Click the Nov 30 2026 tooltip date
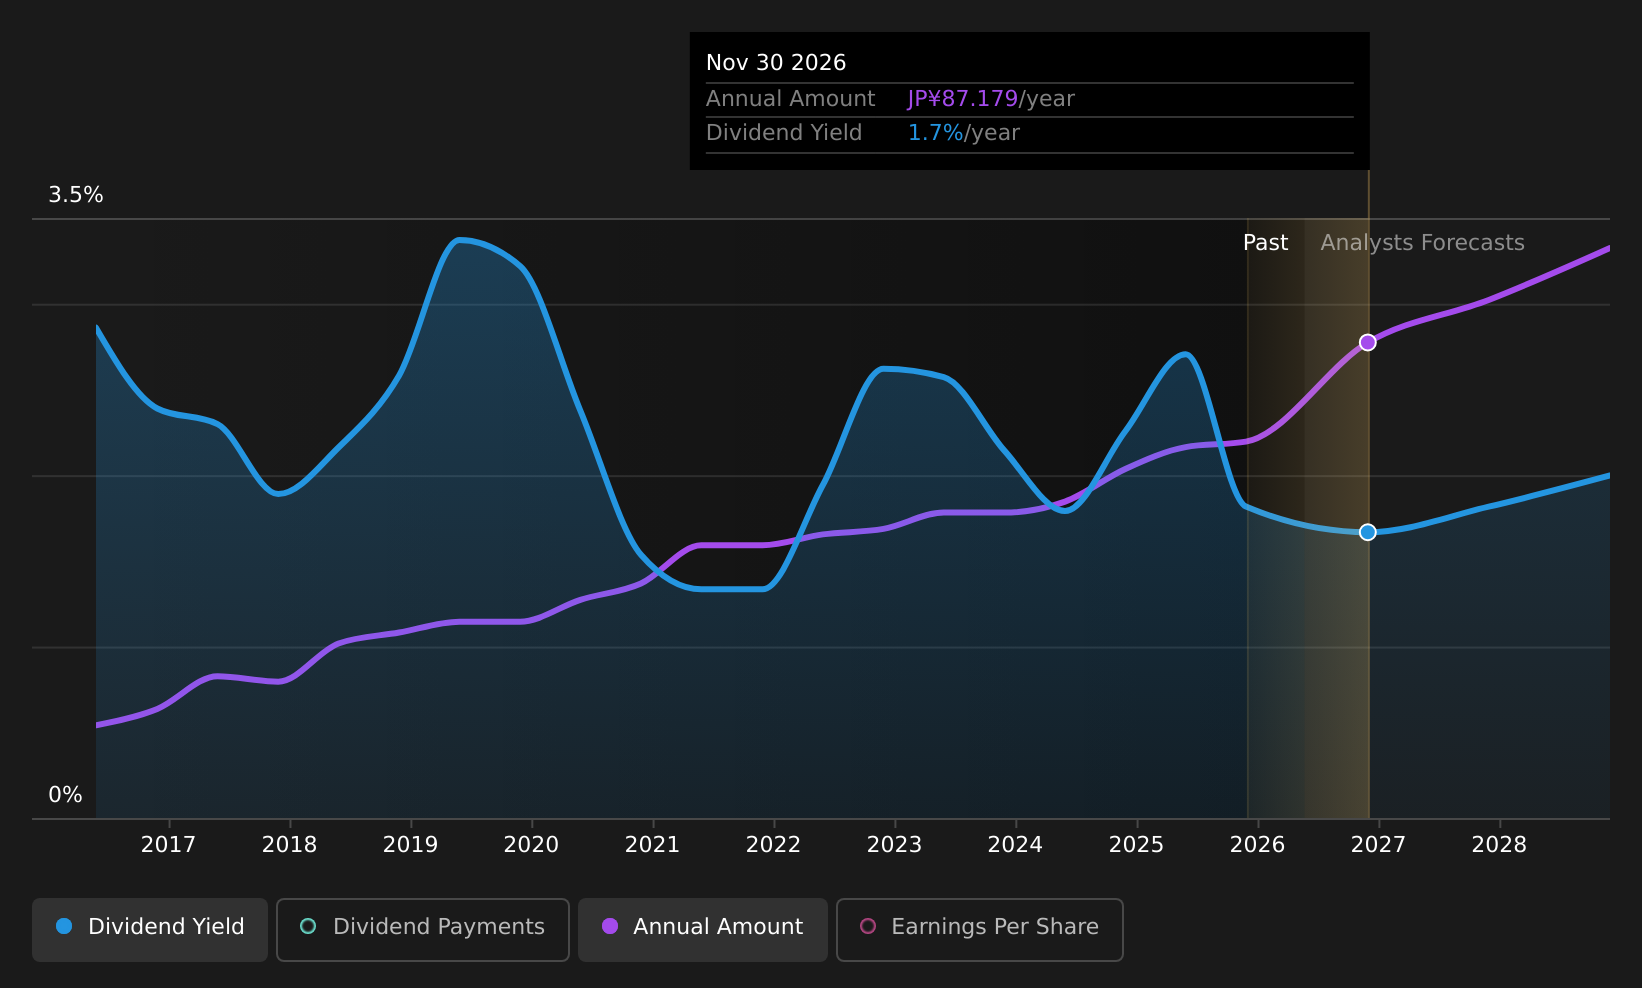This screenshot has width=1642, height=988. coord(776,63)
